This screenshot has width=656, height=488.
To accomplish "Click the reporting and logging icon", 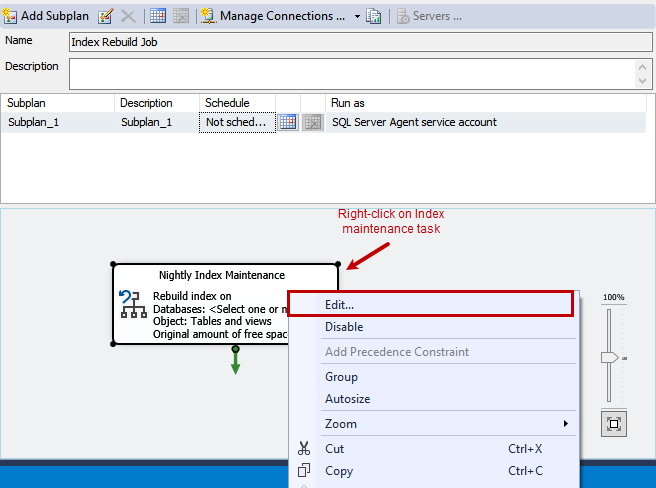I will (374, 16).
